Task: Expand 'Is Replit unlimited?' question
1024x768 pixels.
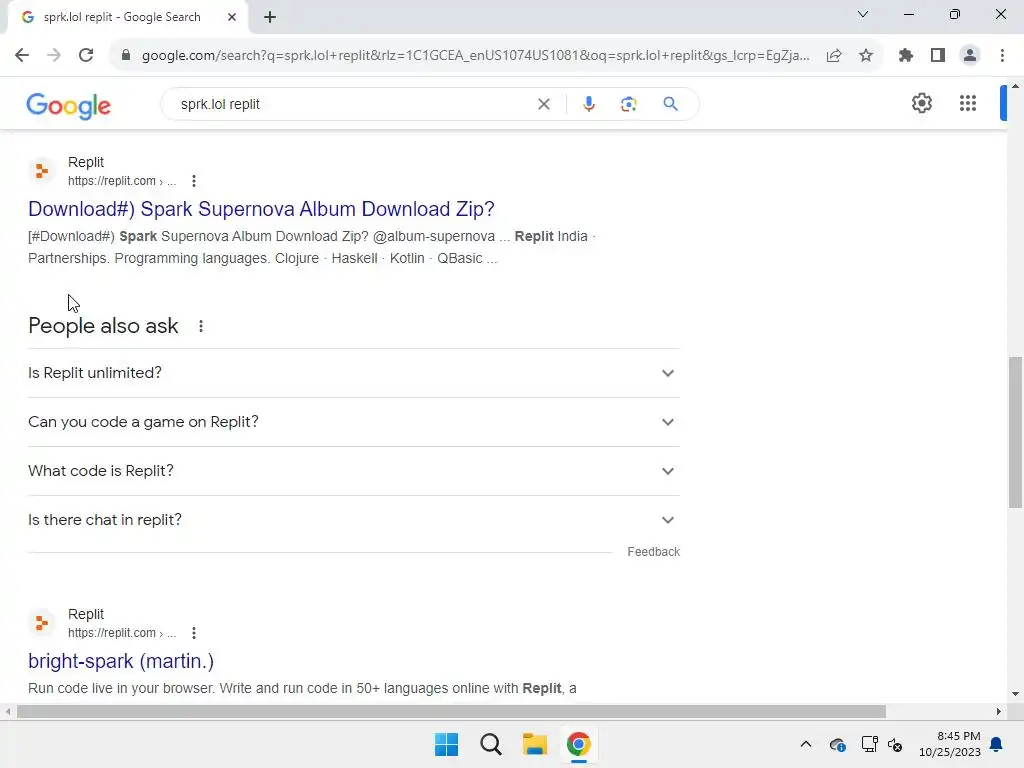Action: tap(354, 373)
